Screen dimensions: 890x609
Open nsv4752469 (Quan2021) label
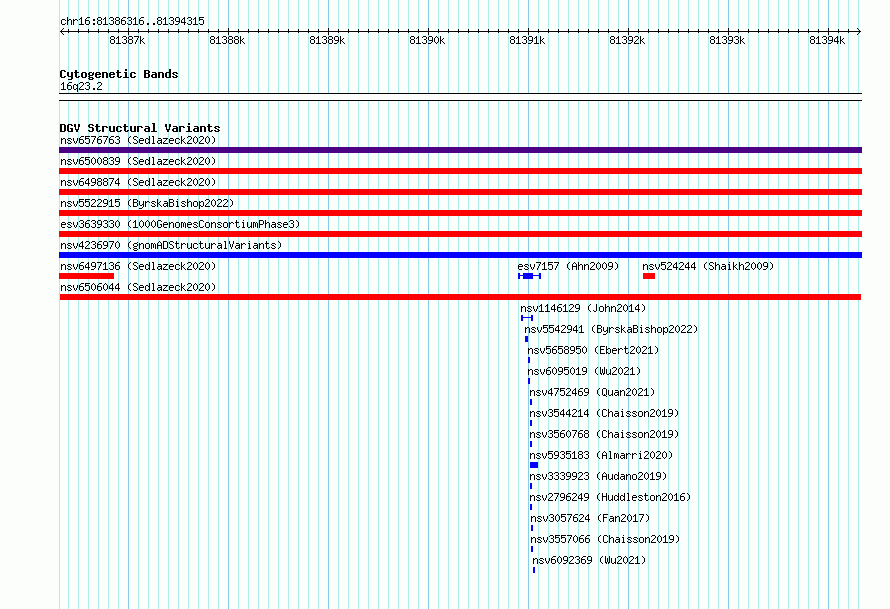592,392
